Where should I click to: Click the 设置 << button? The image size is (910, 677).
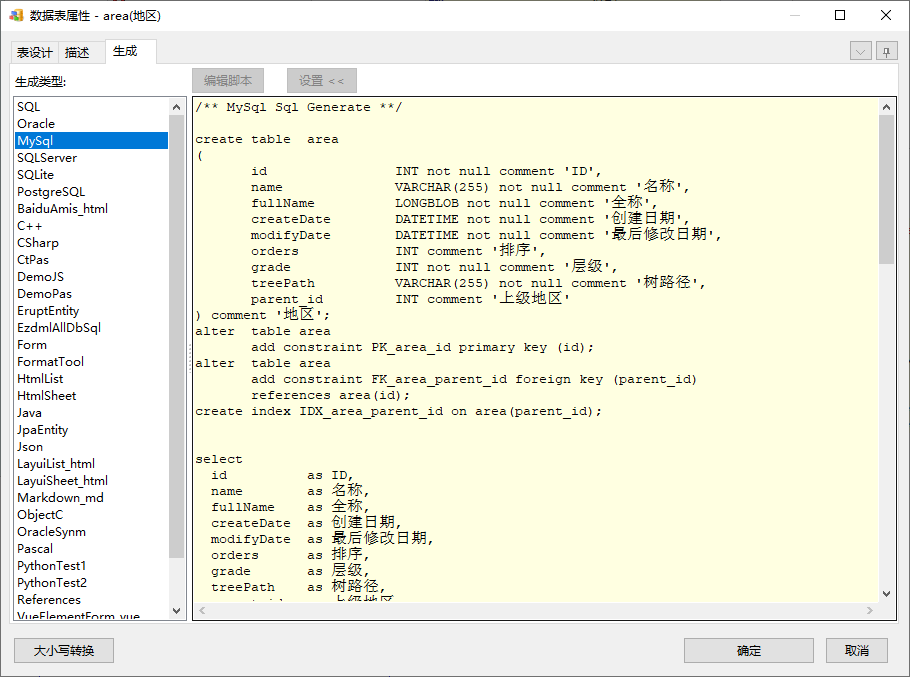(322, 81)
